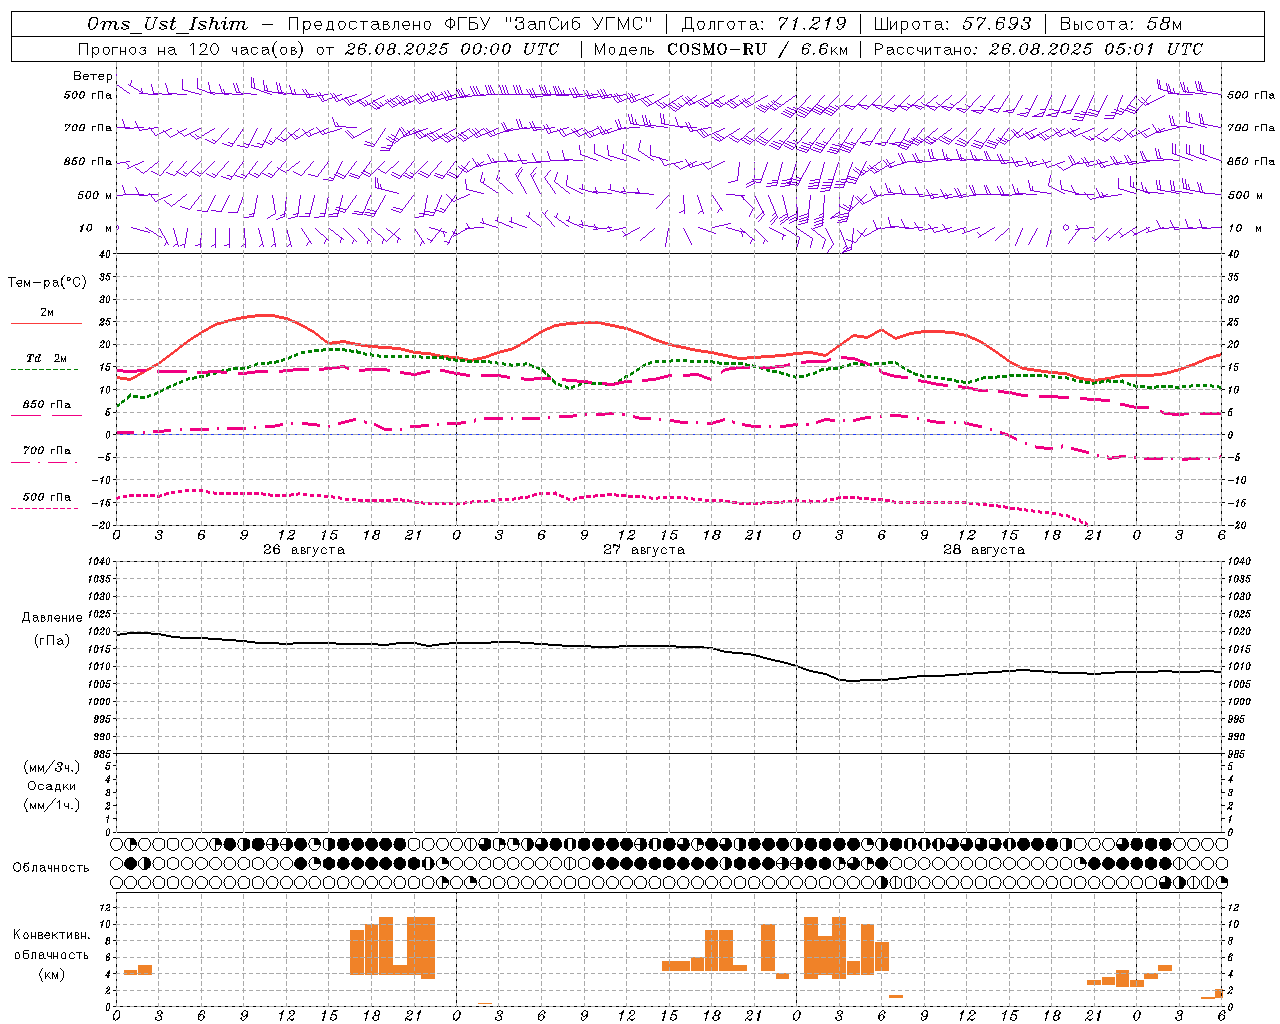
Task: Click the 26 августа date label
Action: tap(304, 550)
